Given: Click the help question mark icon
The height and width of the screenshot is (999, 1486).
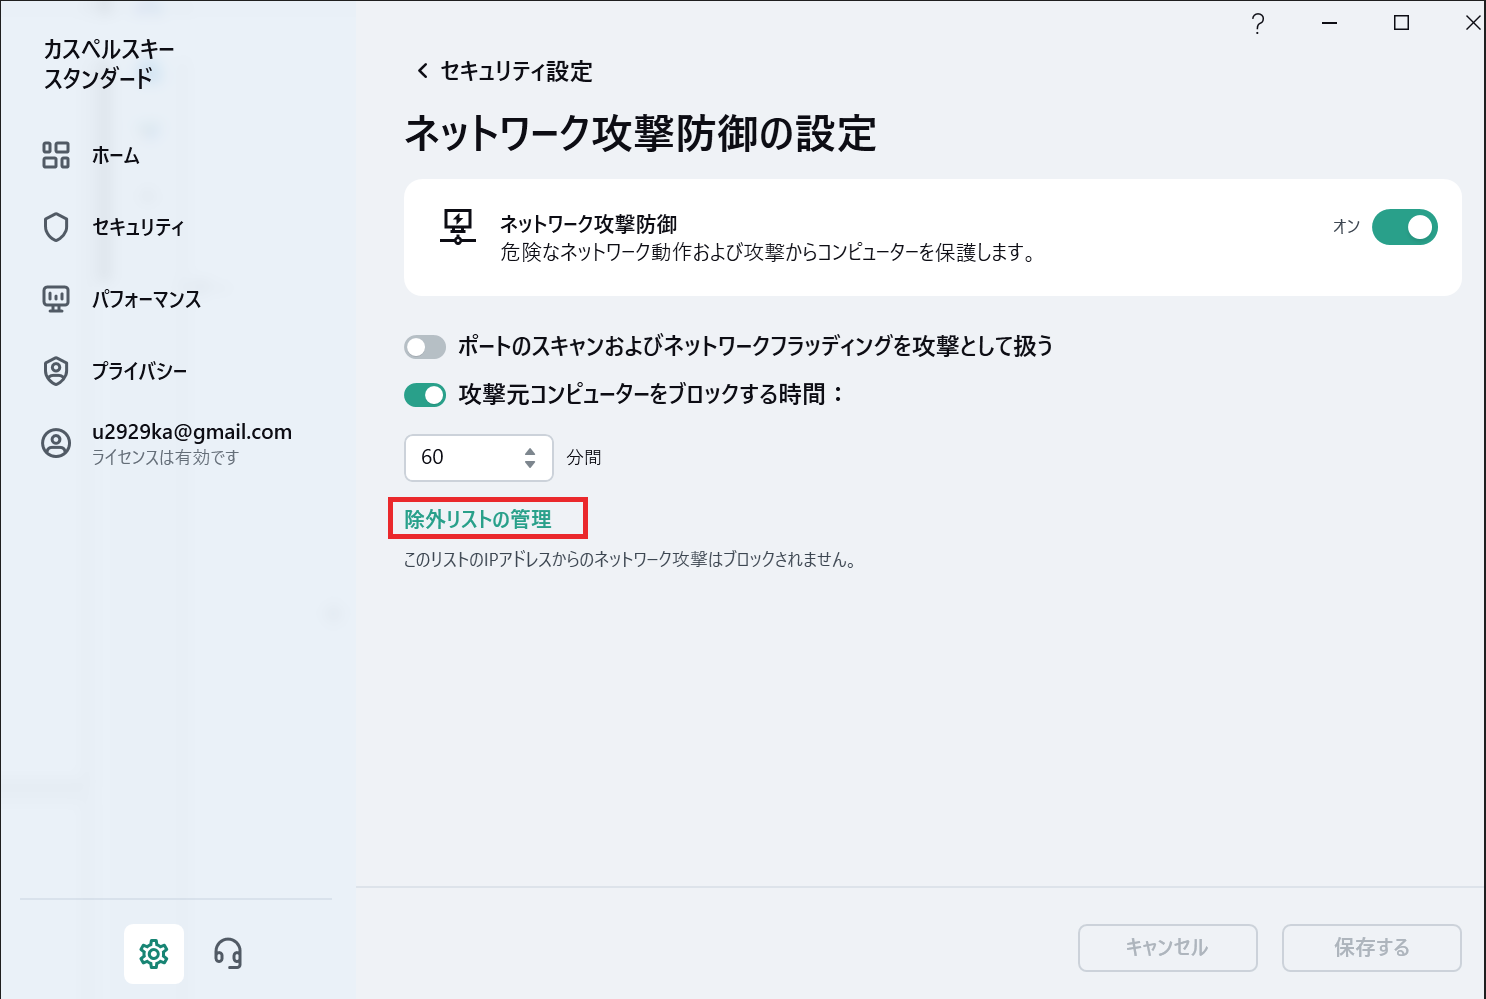Looking at the screenshot, I should (1258, 24).
